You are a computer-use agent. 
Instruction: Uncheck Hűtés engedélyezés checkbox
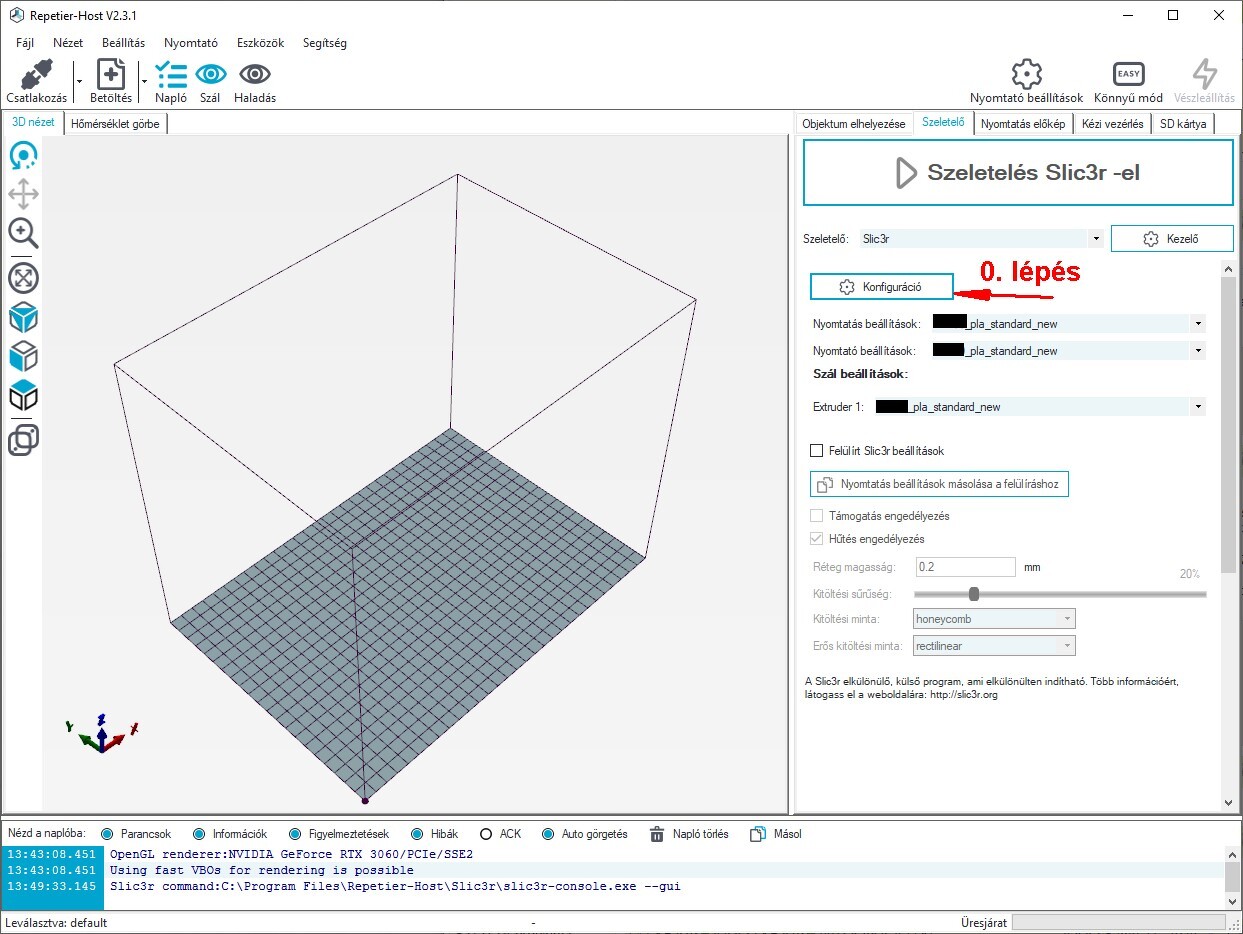(816, 539)
